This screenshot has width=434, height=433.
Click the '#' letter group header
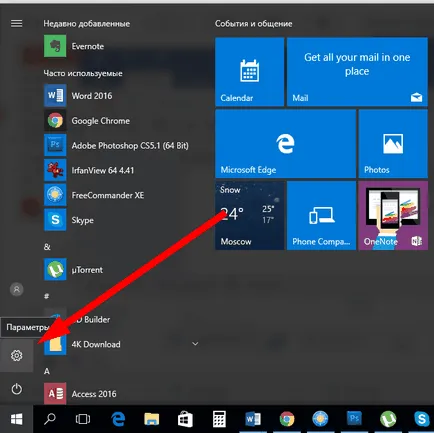pyautogui.click(x=47, y=296)
